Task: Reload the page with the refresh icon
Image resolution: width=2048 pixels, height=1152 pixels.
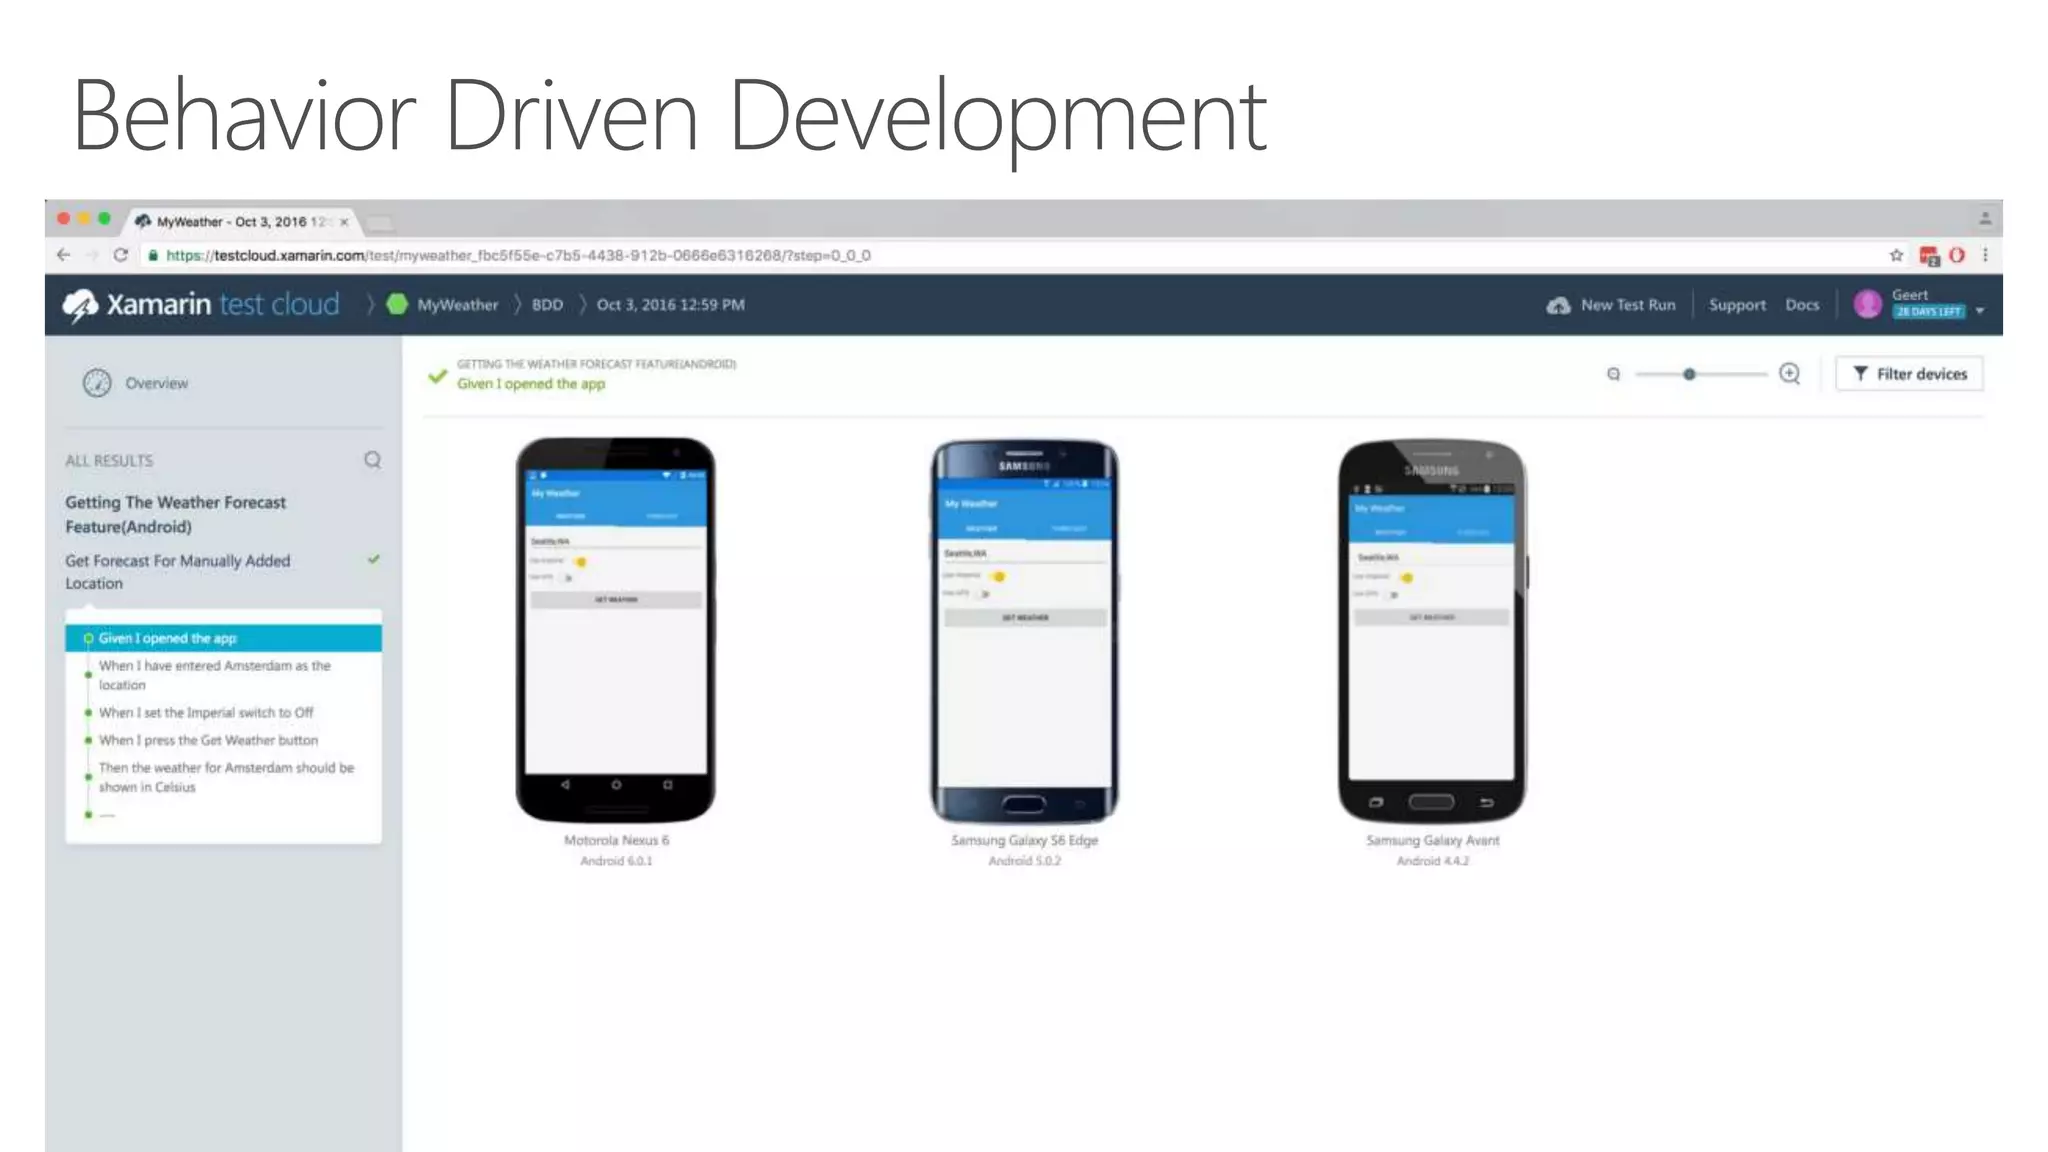Action: pyautogui.click(x=121, y=255)
